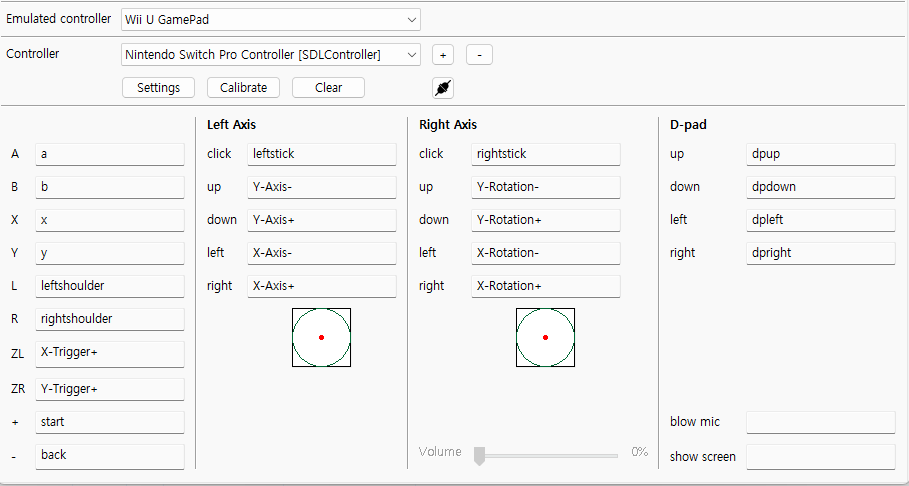
Task: Click the Left Axis stick position preview
Action: (321, 338)
